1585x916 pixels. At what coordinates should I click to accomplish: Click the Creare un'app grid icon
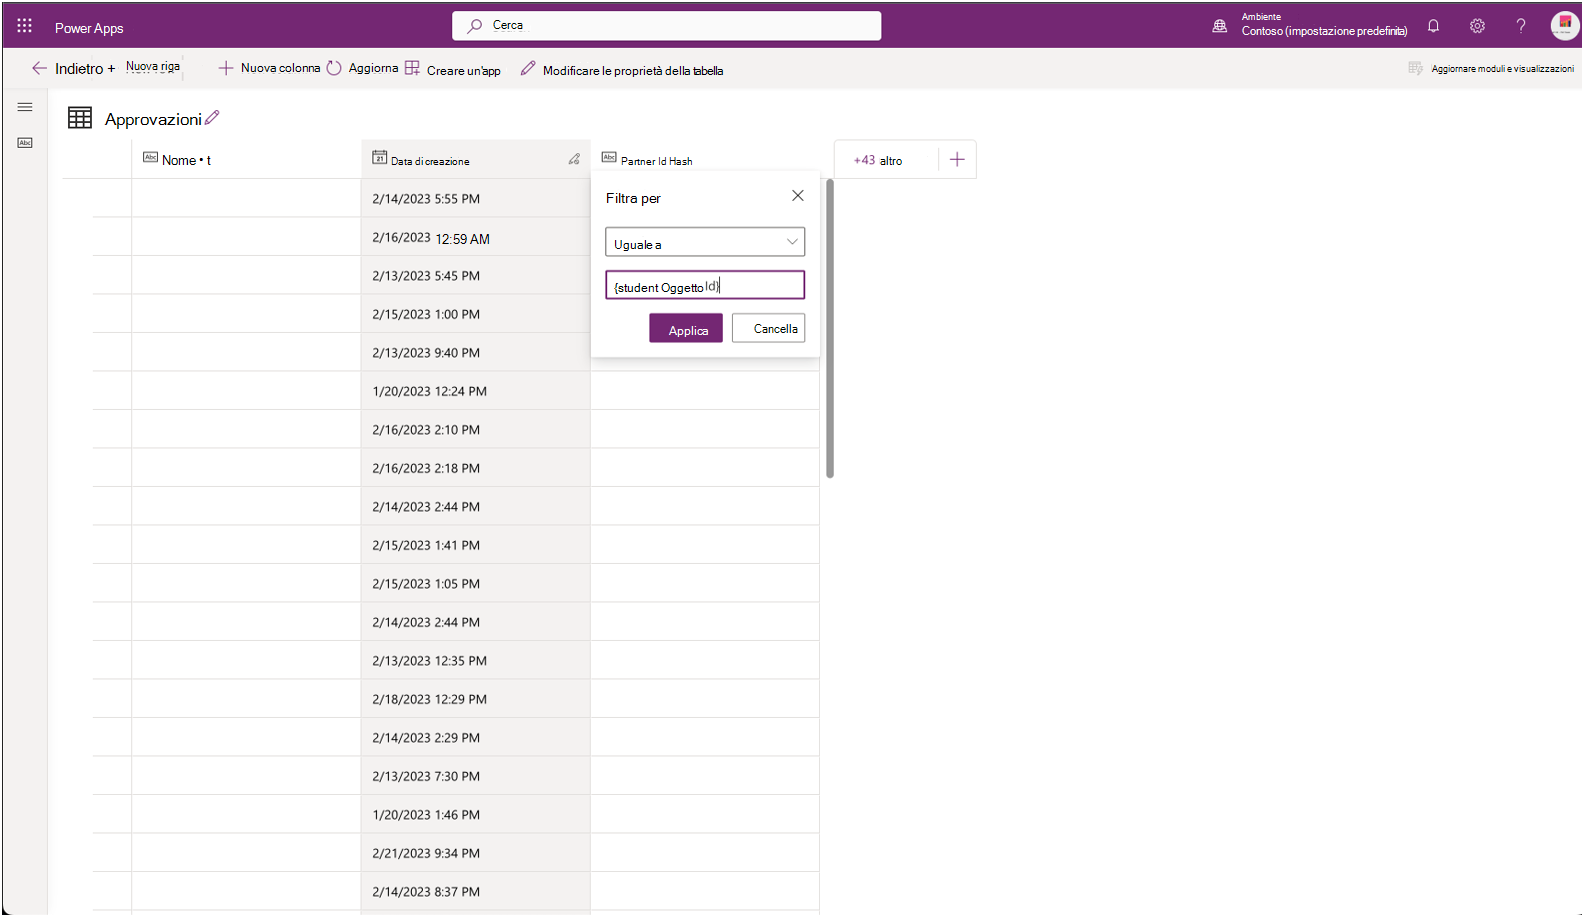412,68
